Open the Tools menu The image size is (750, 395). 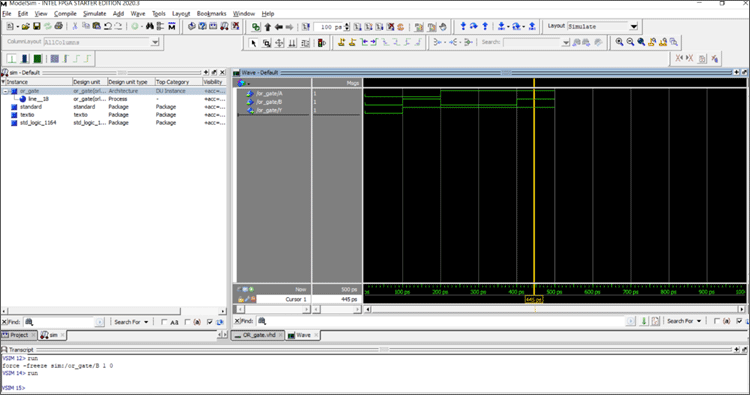pyautogui.click(x=158, y=13)
